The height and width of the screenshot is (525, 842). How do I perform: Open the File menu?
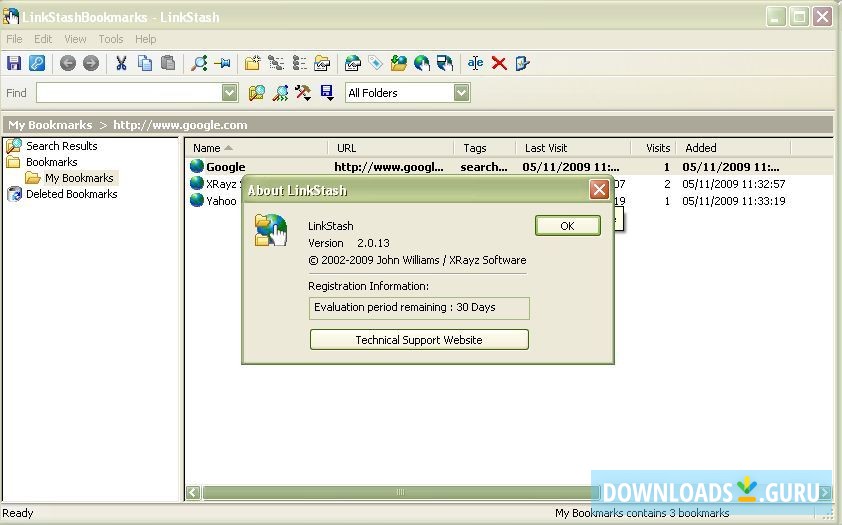pyautogui.click(x=14, y=39)
